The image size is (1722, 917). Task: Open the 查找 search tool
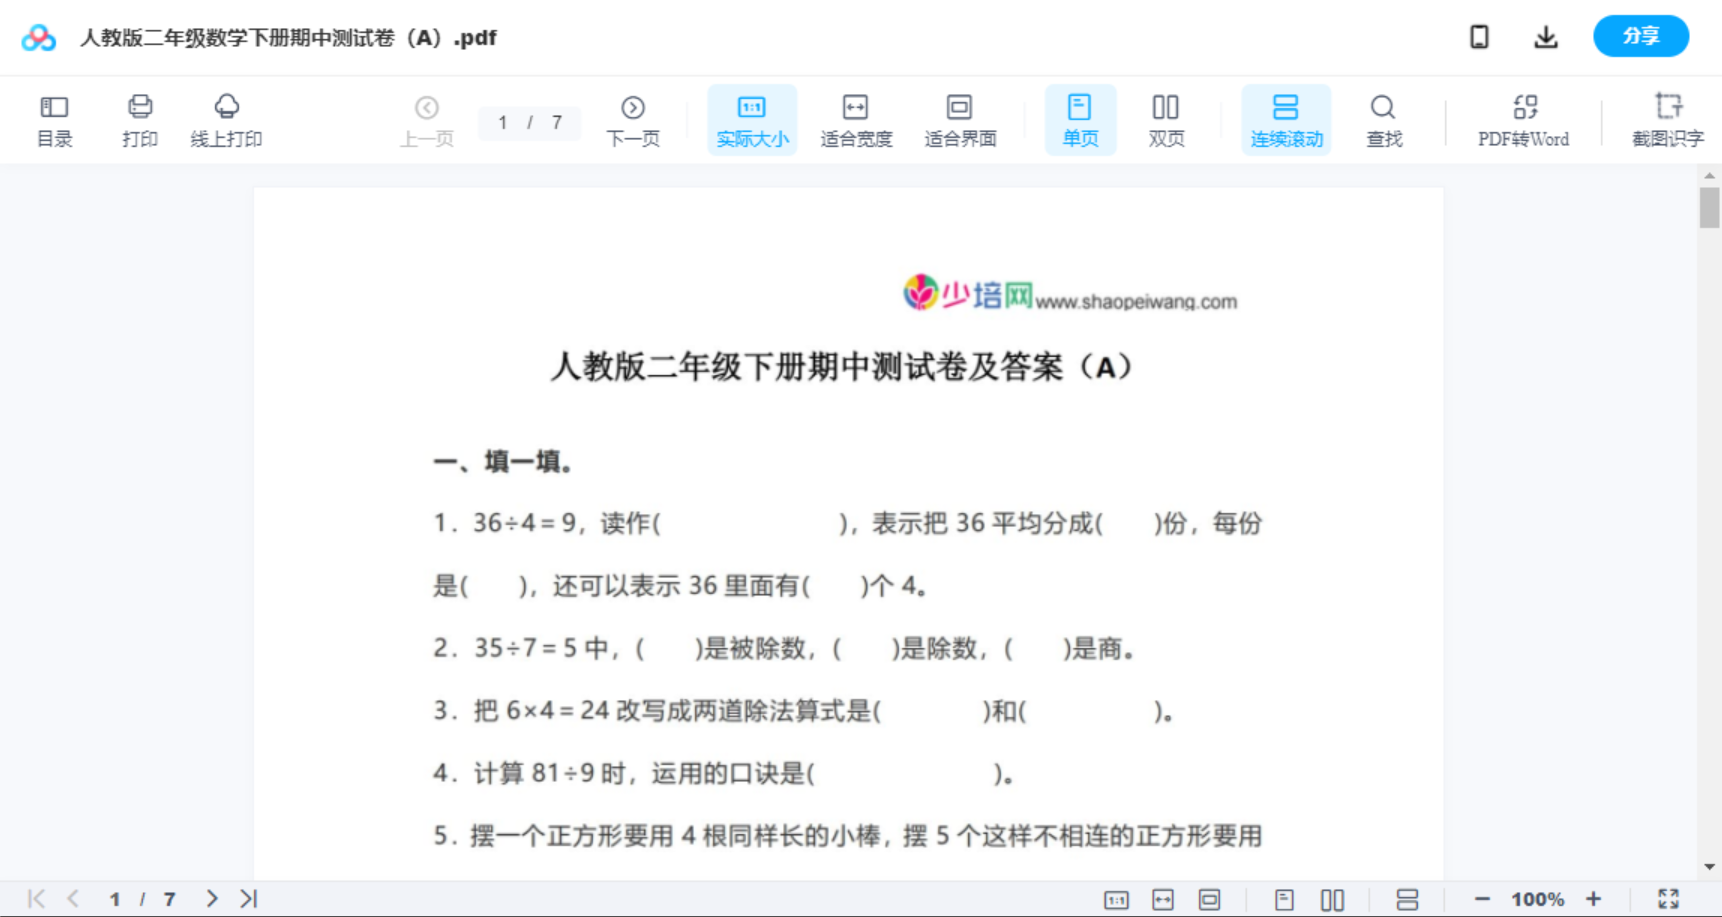click(x=1383, y=119)
